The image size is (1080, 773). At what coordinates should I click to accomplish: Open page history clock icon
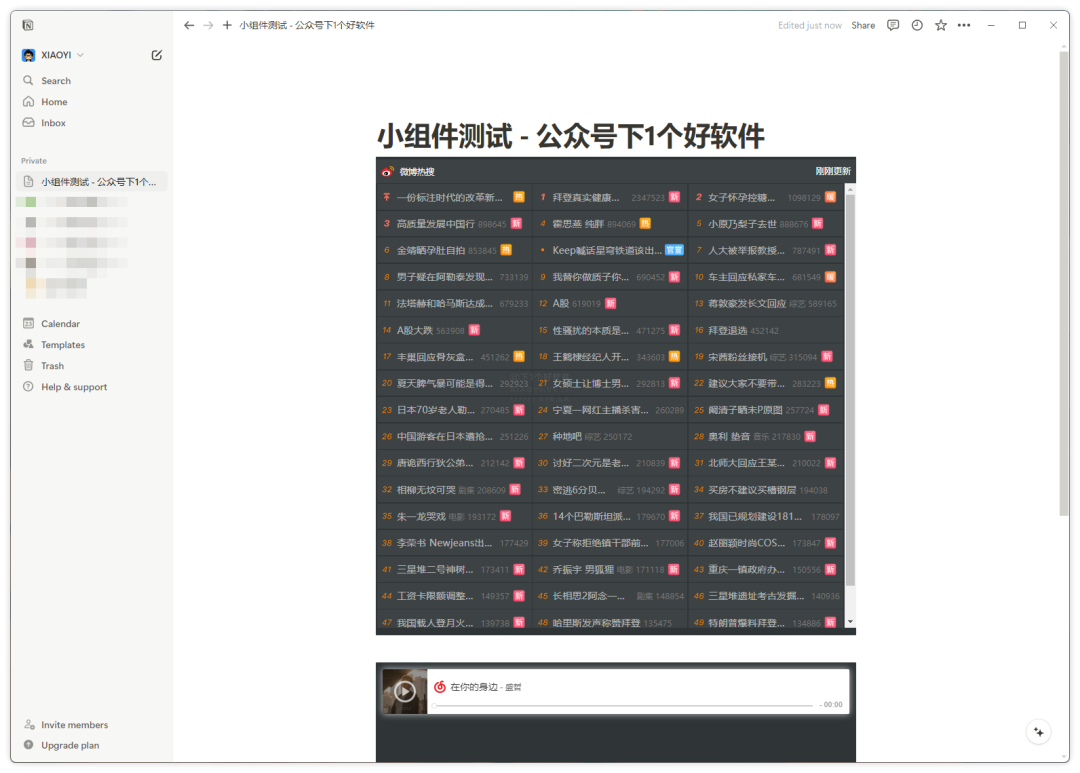pos(917,25)
